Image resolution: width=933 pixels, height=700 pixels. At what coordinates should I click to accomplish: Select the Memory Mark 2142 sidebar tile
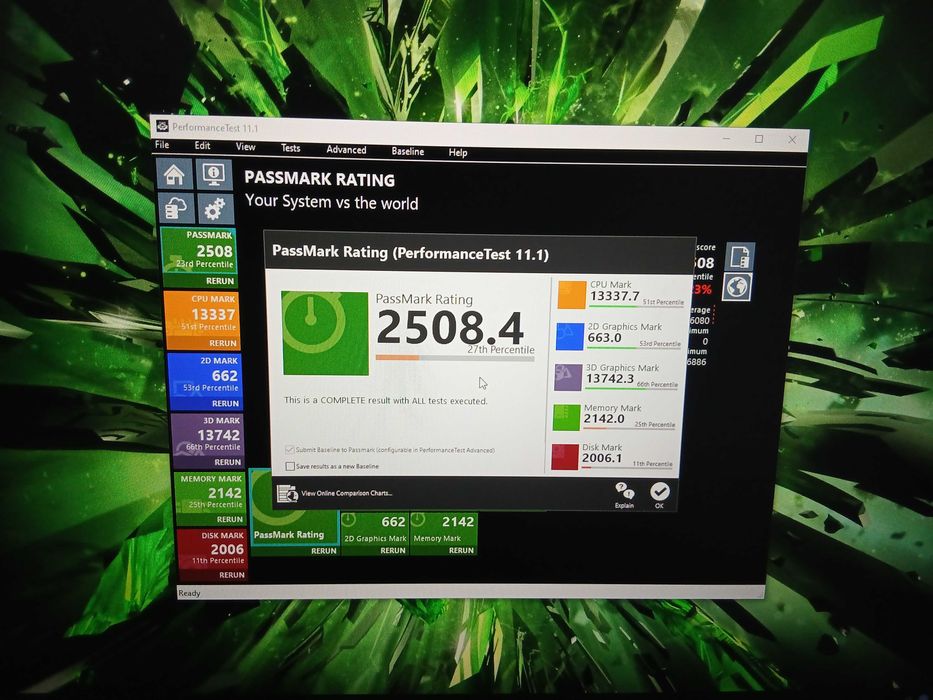click(x=209, y=492)
